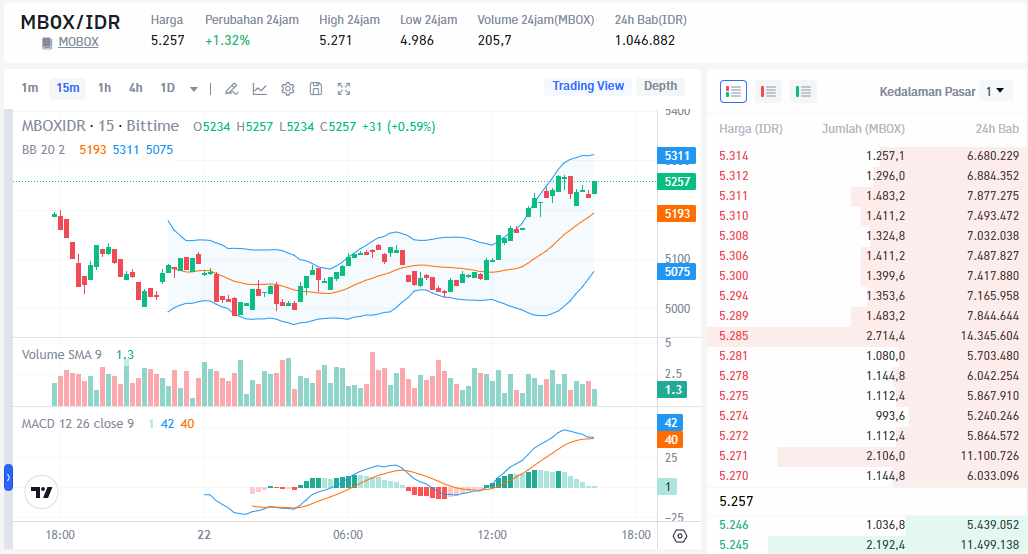The width and height of the screenshot is (1028, 554).
Task: Click the MOBOX coin info icon
Action: pyautogui.click(x=47, y=43)
